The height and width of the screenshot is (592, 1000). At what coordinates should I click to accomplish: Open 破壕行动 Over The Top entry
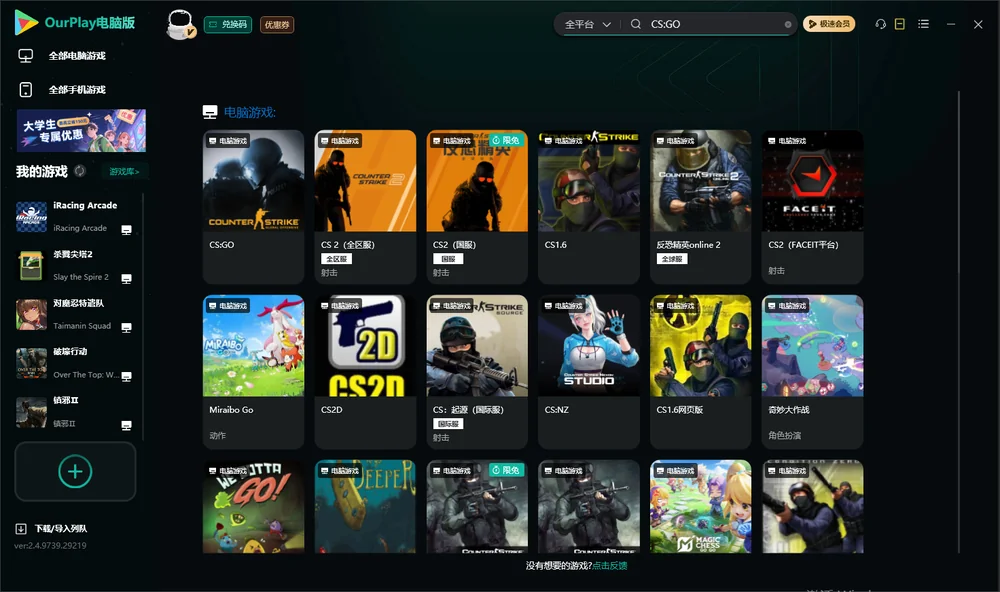(x=75, y=363)
